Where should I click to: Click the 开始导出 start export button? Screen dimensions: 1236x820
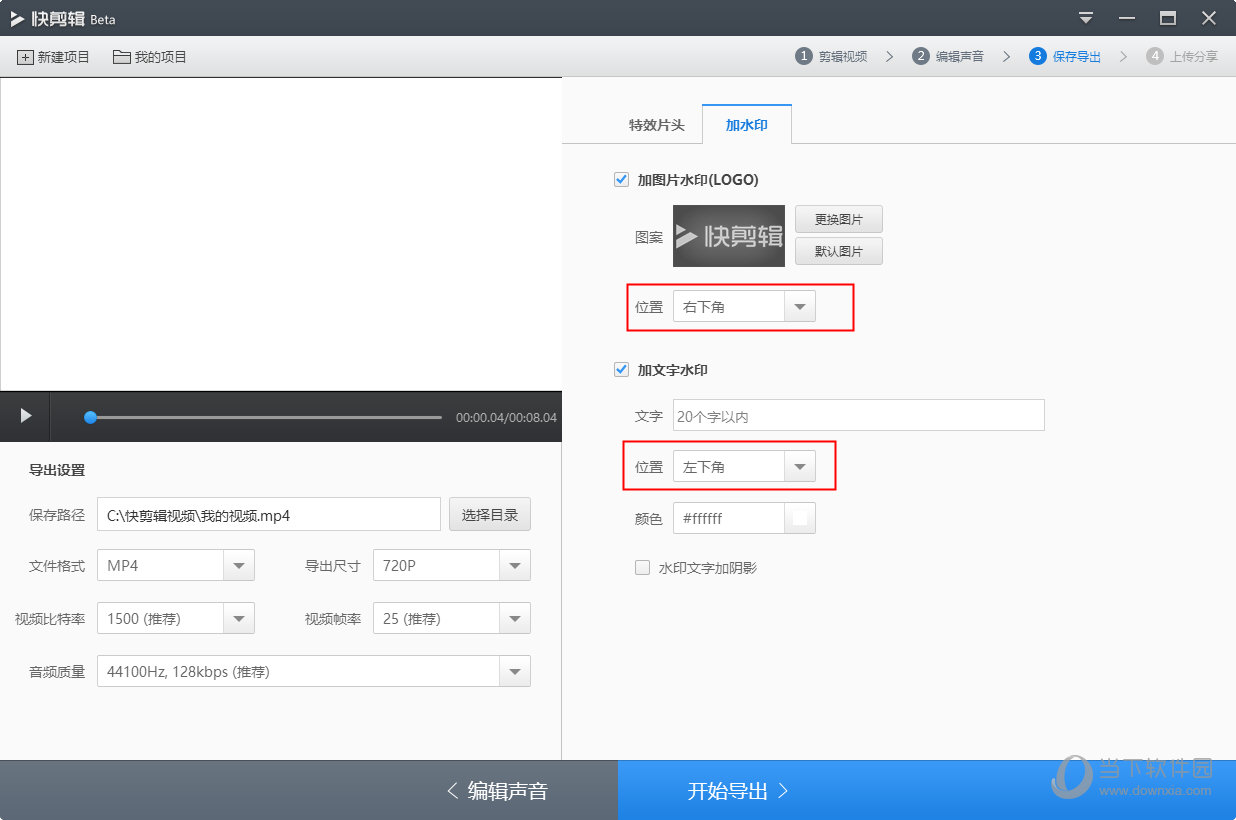738,791
